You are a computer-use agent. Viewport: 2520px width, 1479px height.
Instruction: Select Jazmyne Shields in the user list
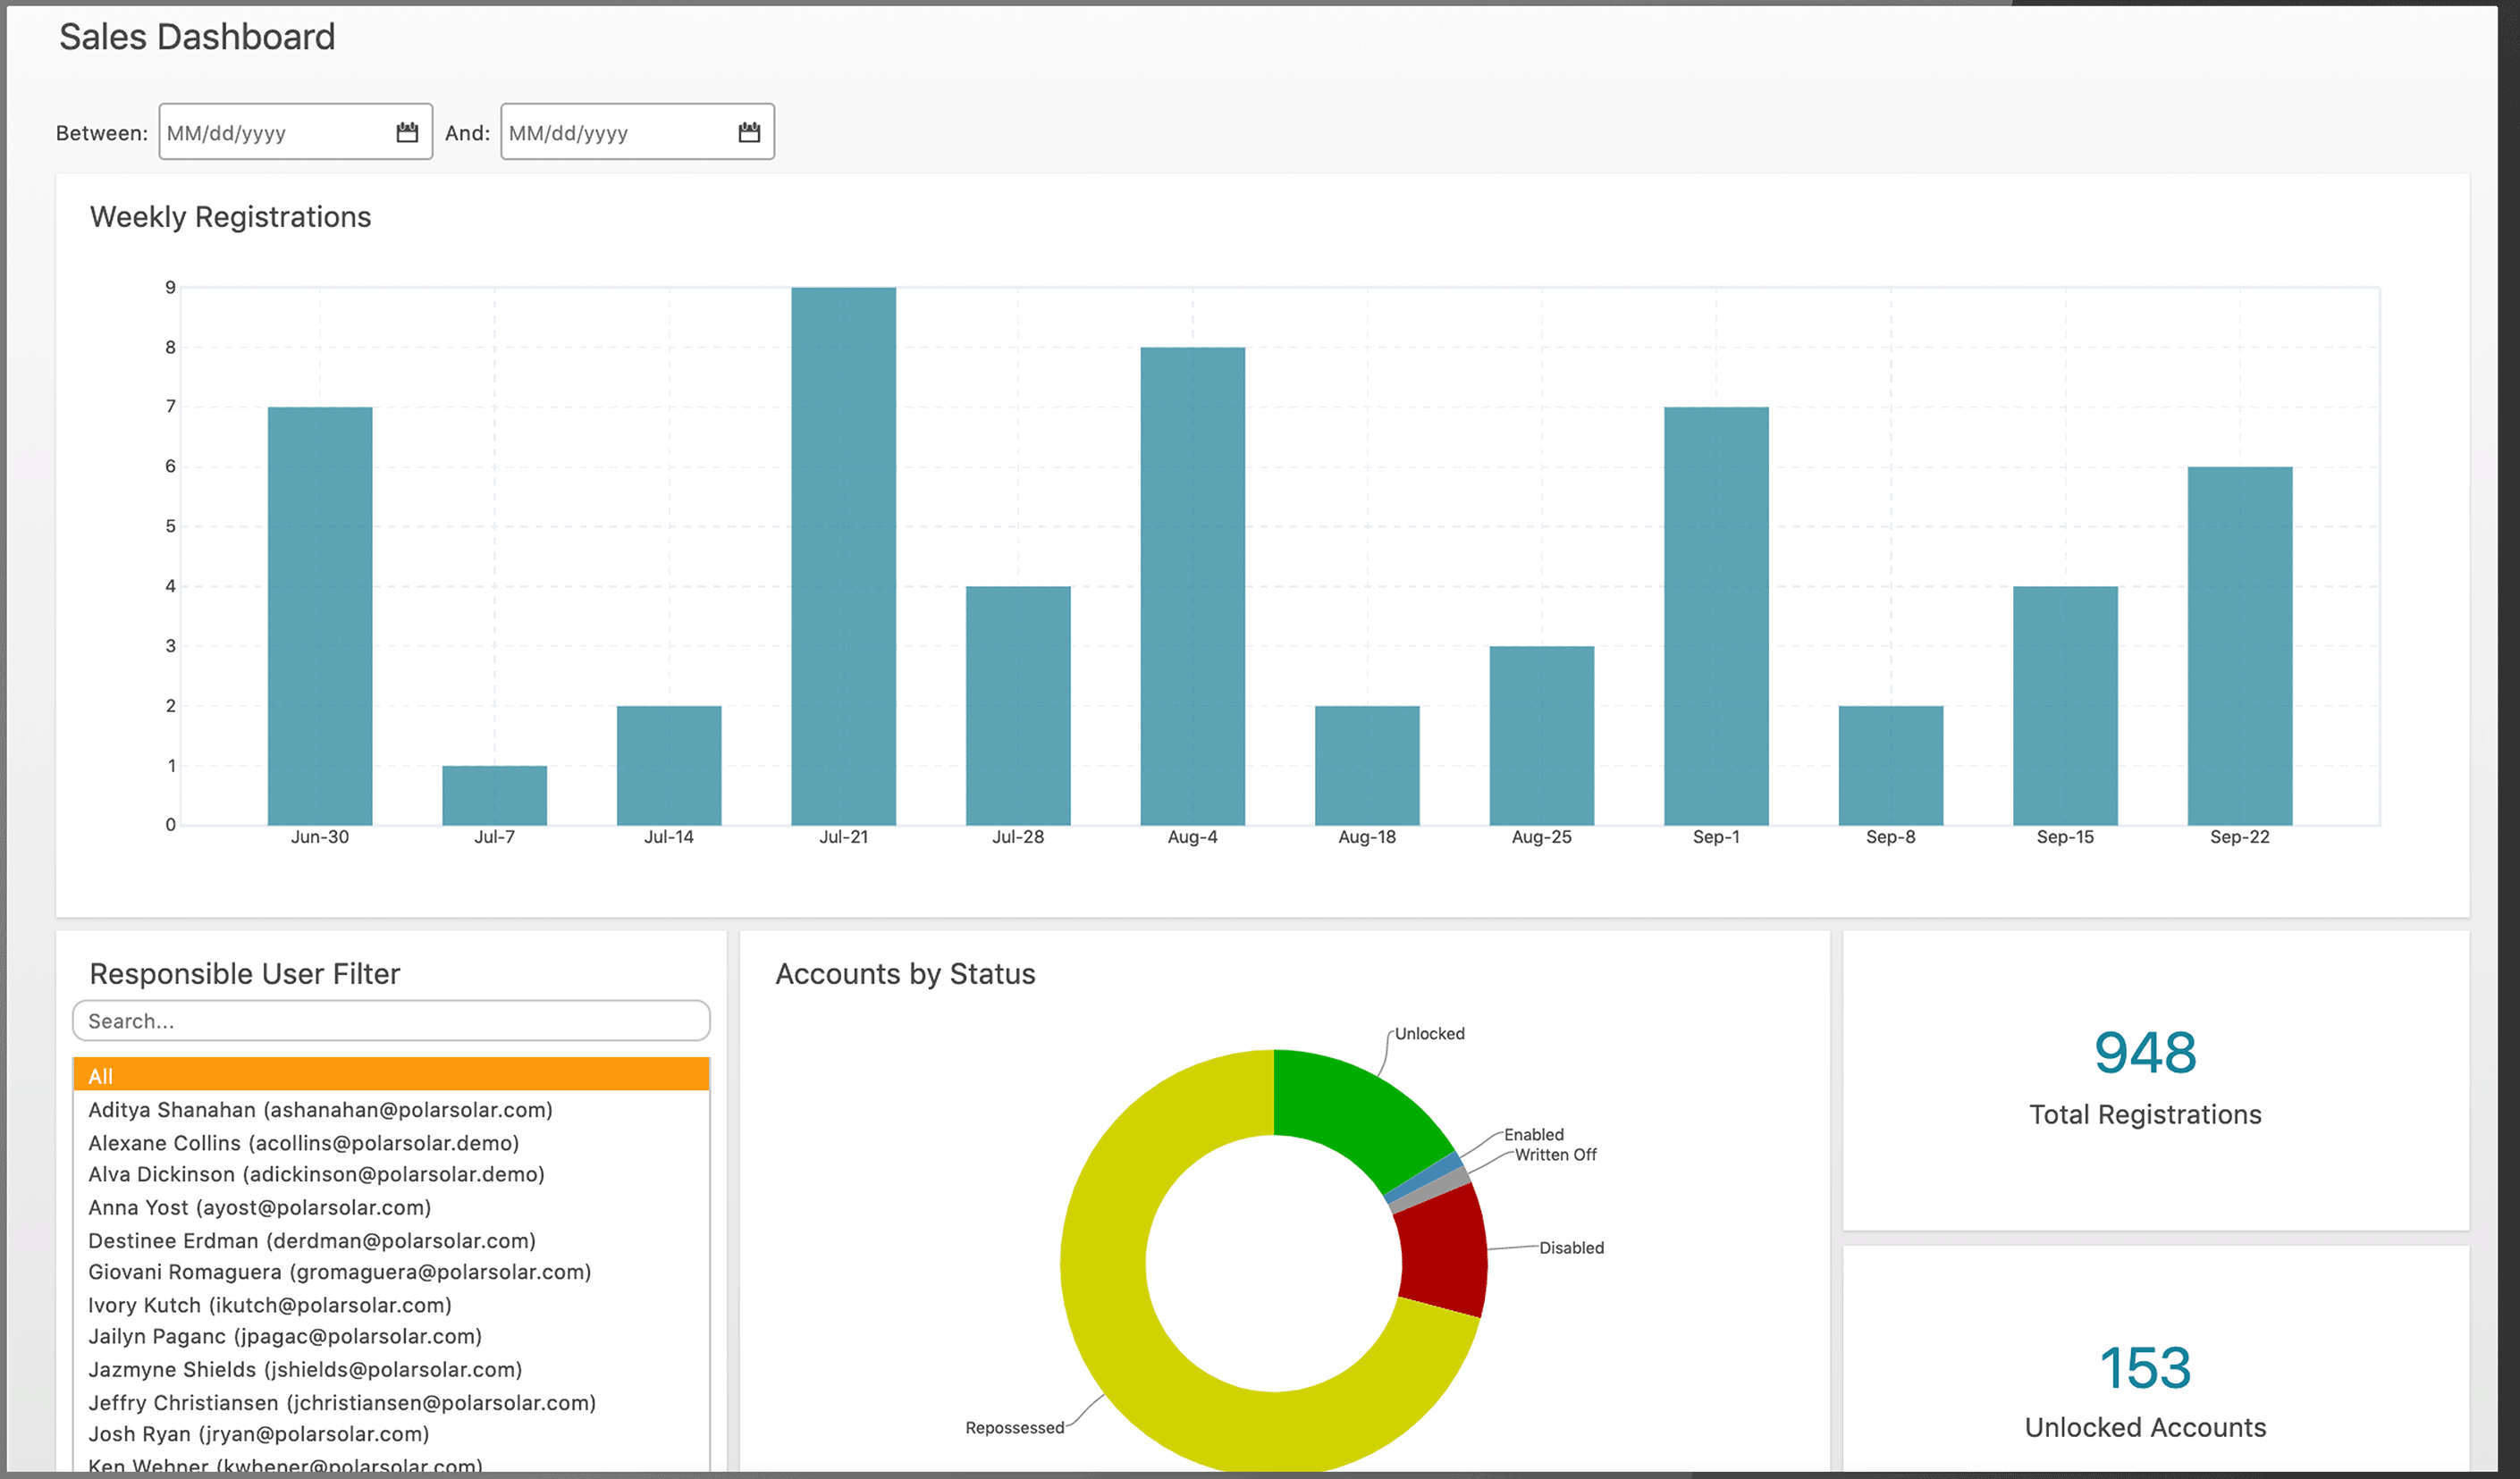(305, 1370)
